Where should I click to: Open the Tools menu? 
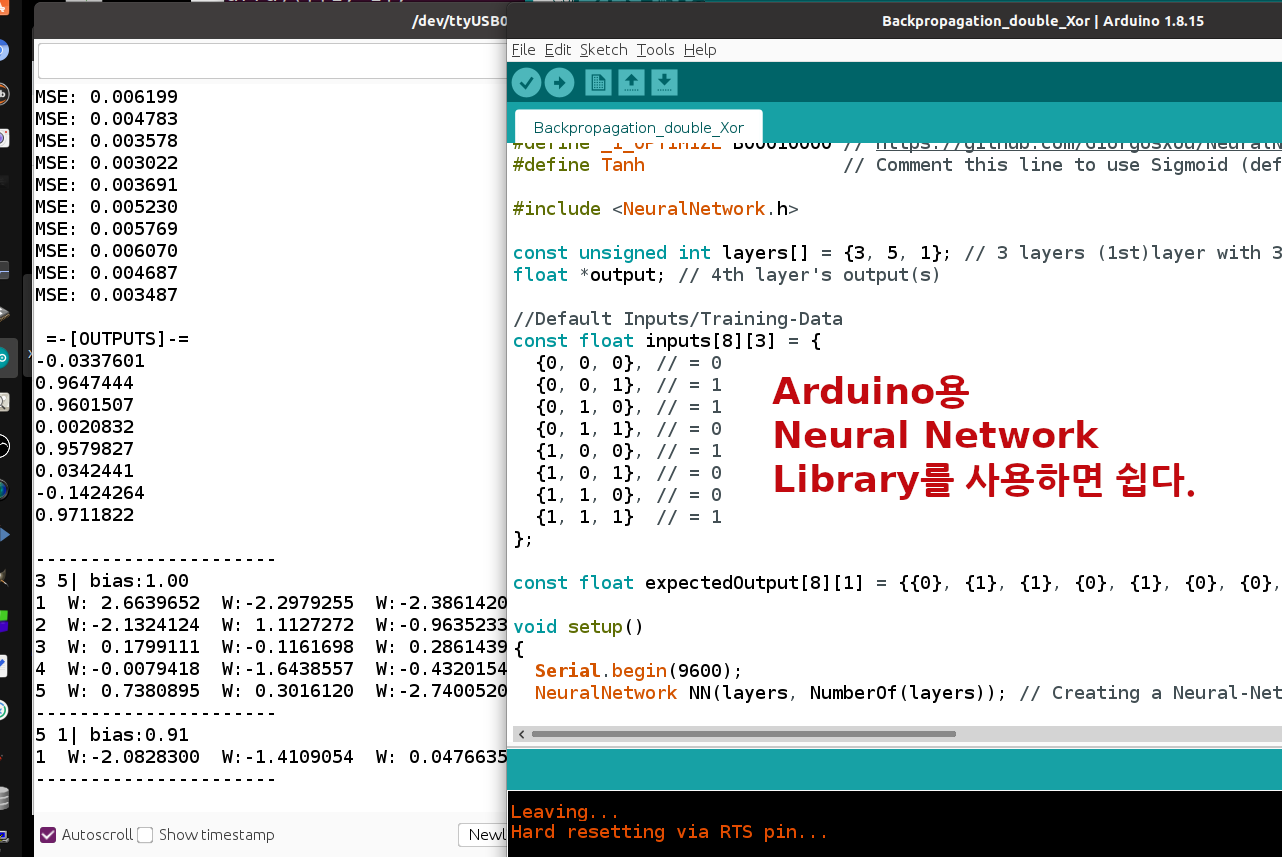(656, 50)
